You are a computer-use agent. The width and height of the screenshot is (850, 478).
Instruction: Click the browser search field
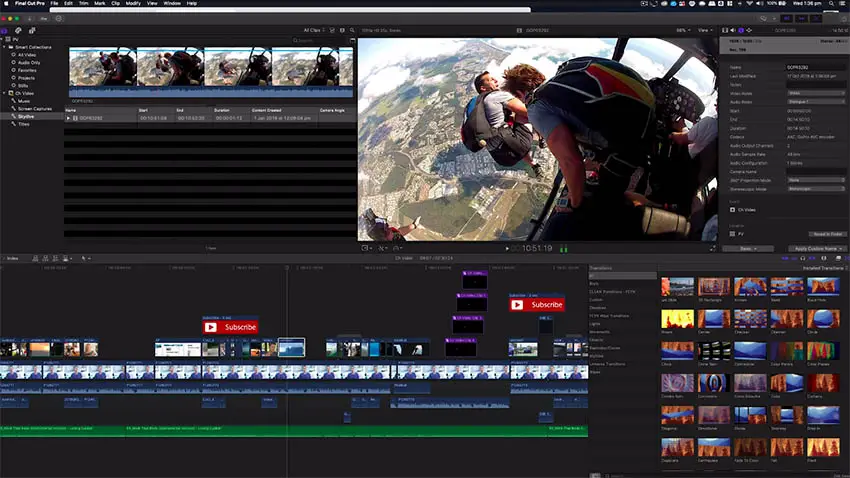[320, 41]
